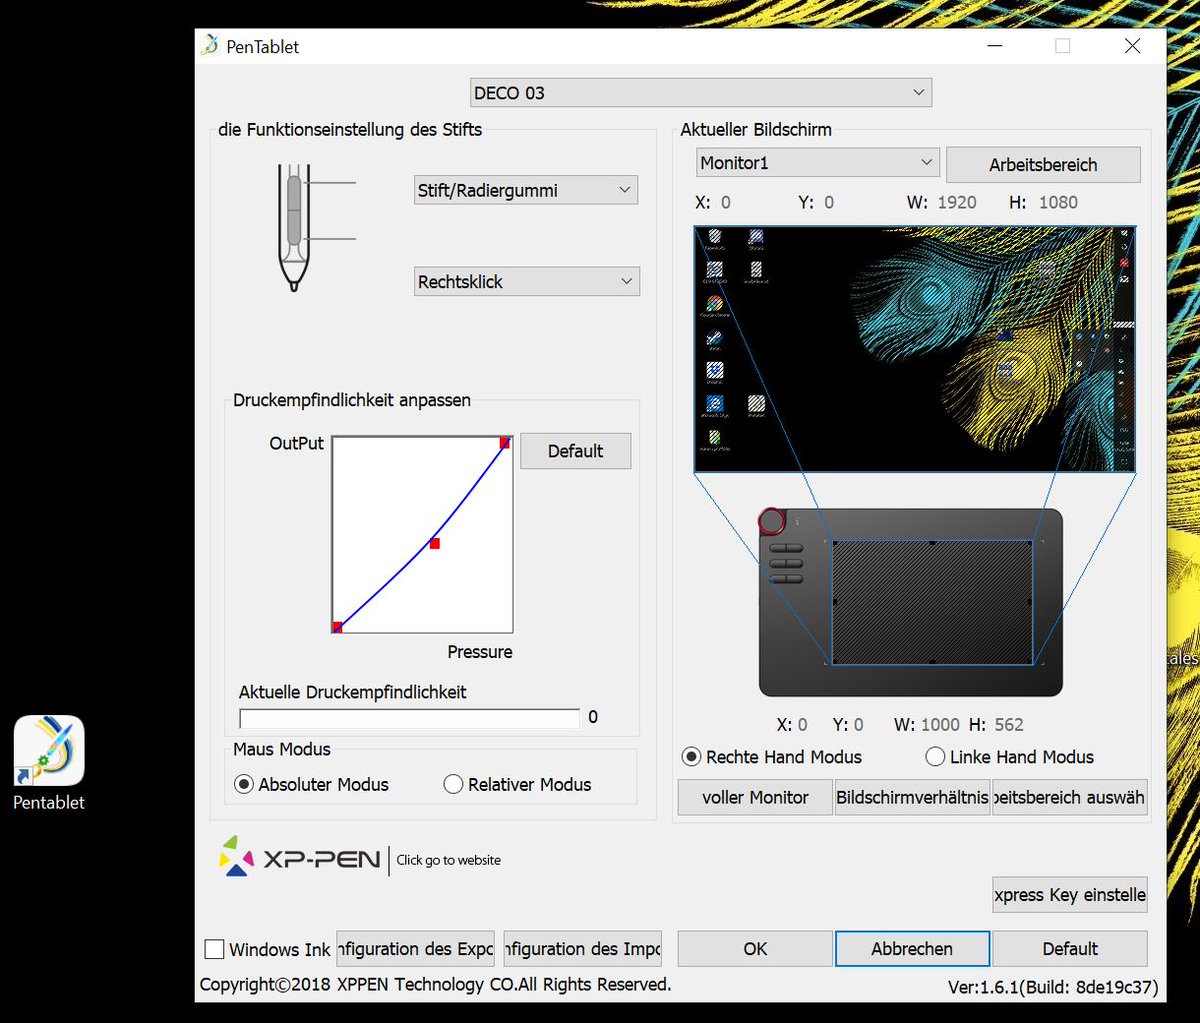Open the DECO 03 device dropdown
The image size is (1200, 1023).
tap(701, 93)
